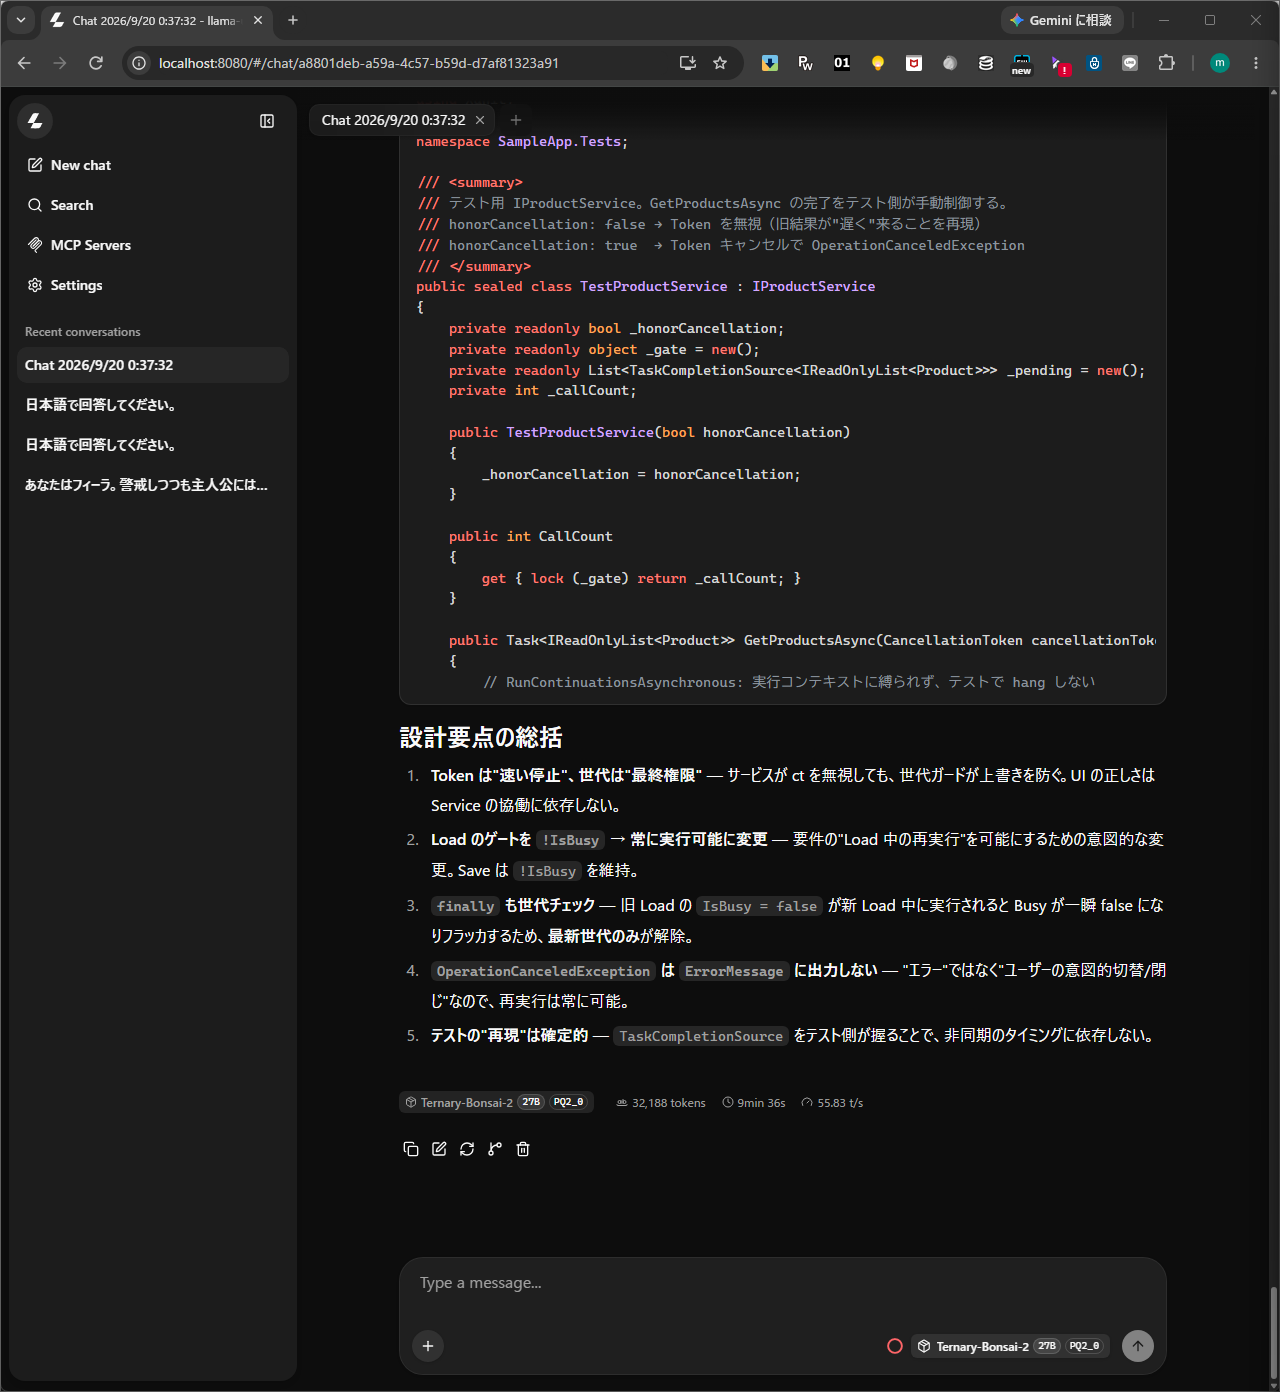Viewport: 1280px width, 1392px height.
Task: Send message with the arrow button
Action: pyautogui.click(x=1138, y=1346)
